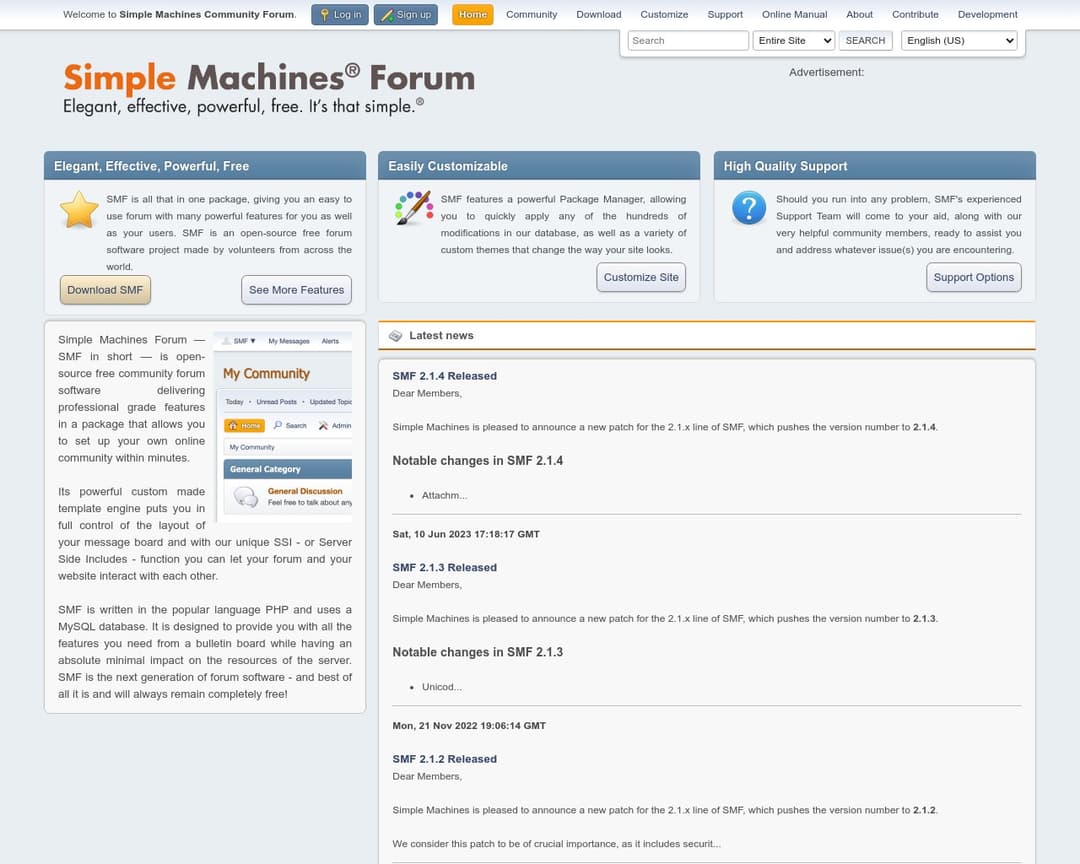
Task: Focus the Search input field
Action: coord(688,41)
